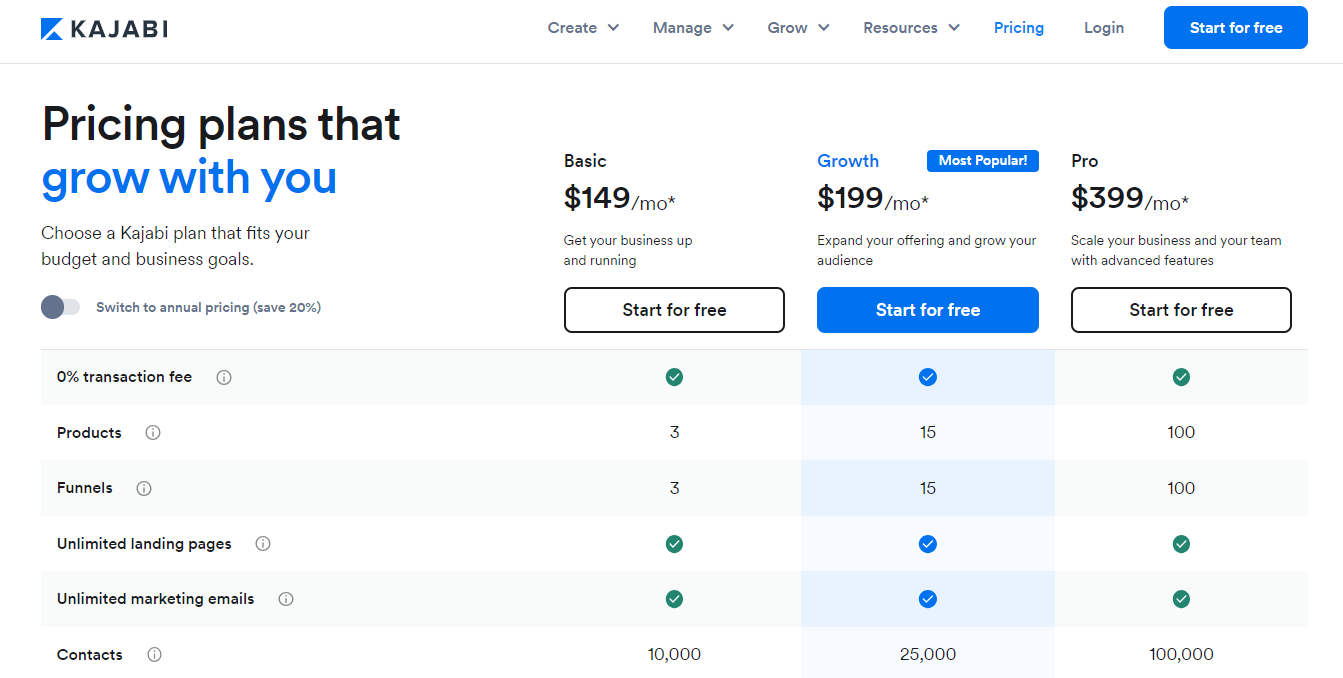Click the Kajabi logo icon
1343x678 pixels.
pyautogui.click(x=52, y=29)
